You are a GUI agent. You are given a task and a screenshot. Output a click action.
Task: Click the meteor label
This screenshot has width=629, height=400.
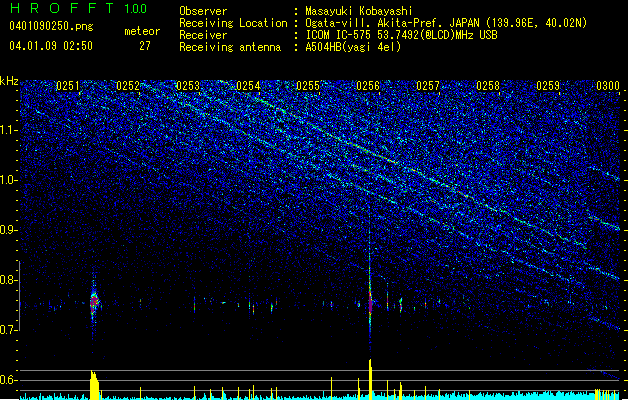(x=142, y=31)
